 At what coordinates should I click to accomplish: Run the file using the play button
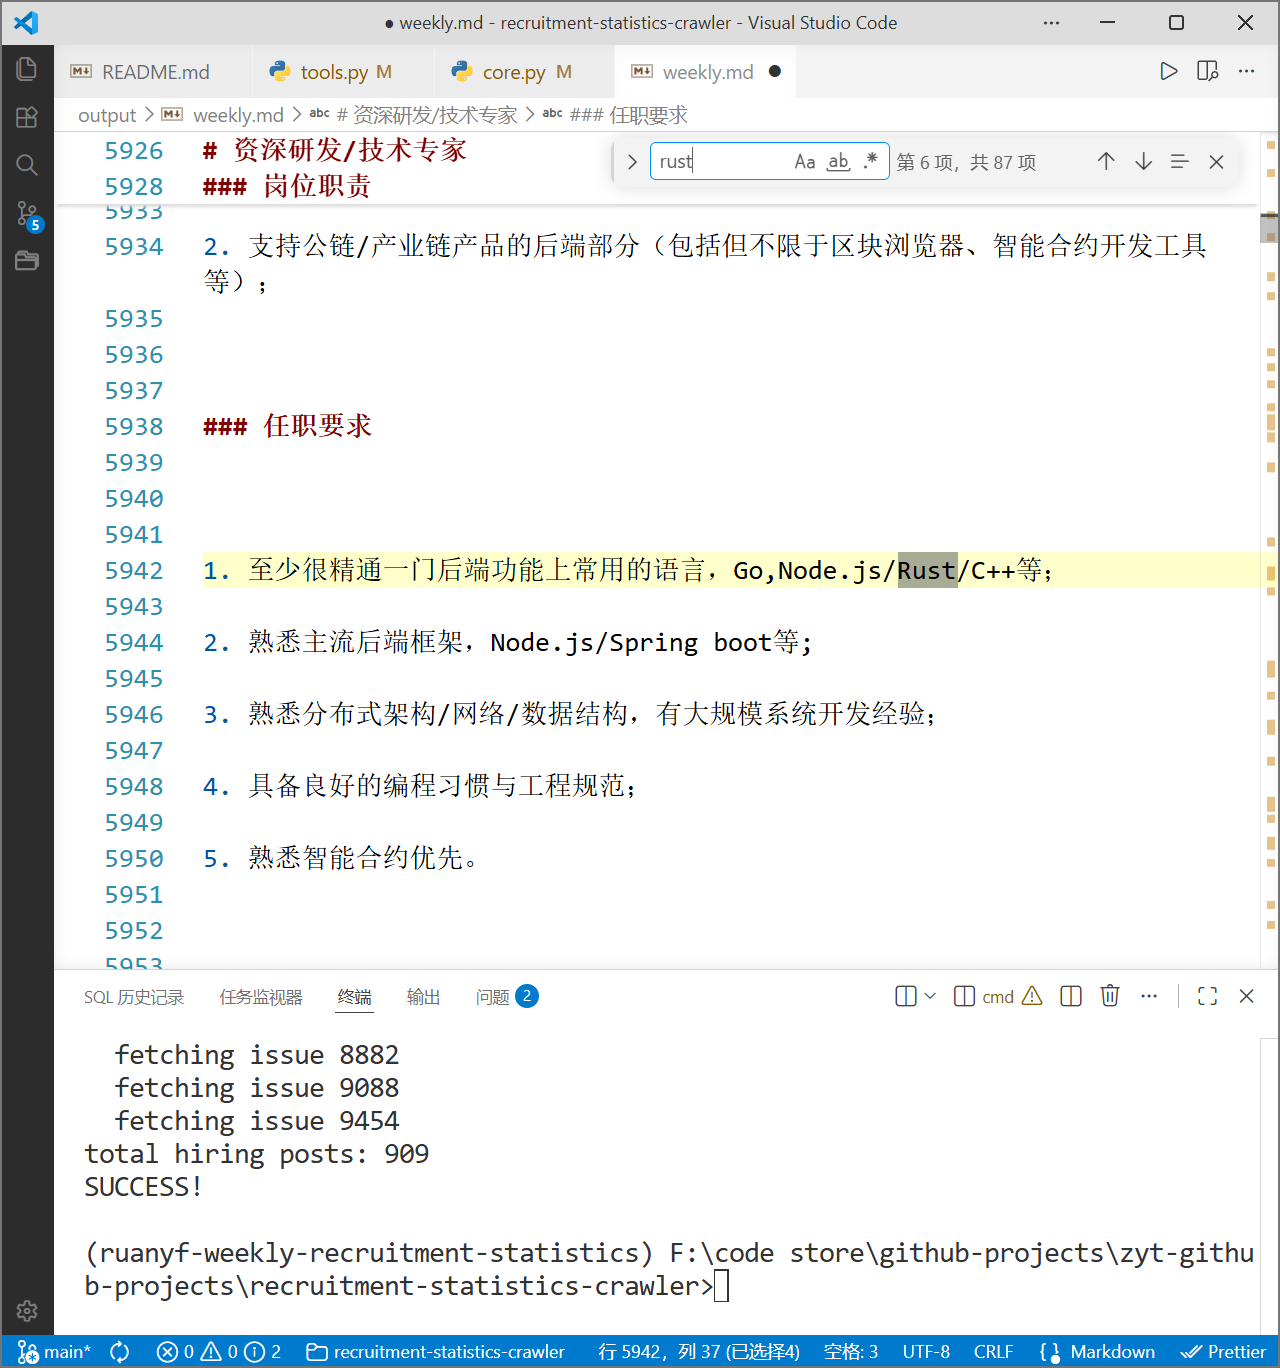1168,71
